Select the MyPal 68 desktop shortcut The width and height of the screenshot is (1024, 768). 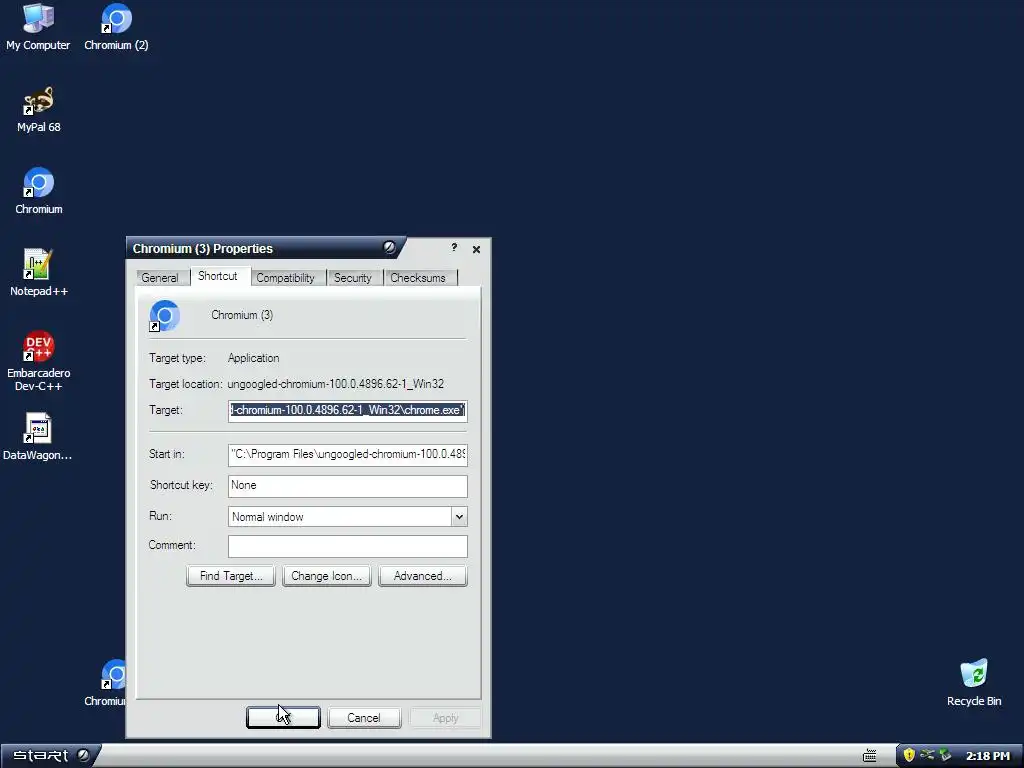[39, 109]
